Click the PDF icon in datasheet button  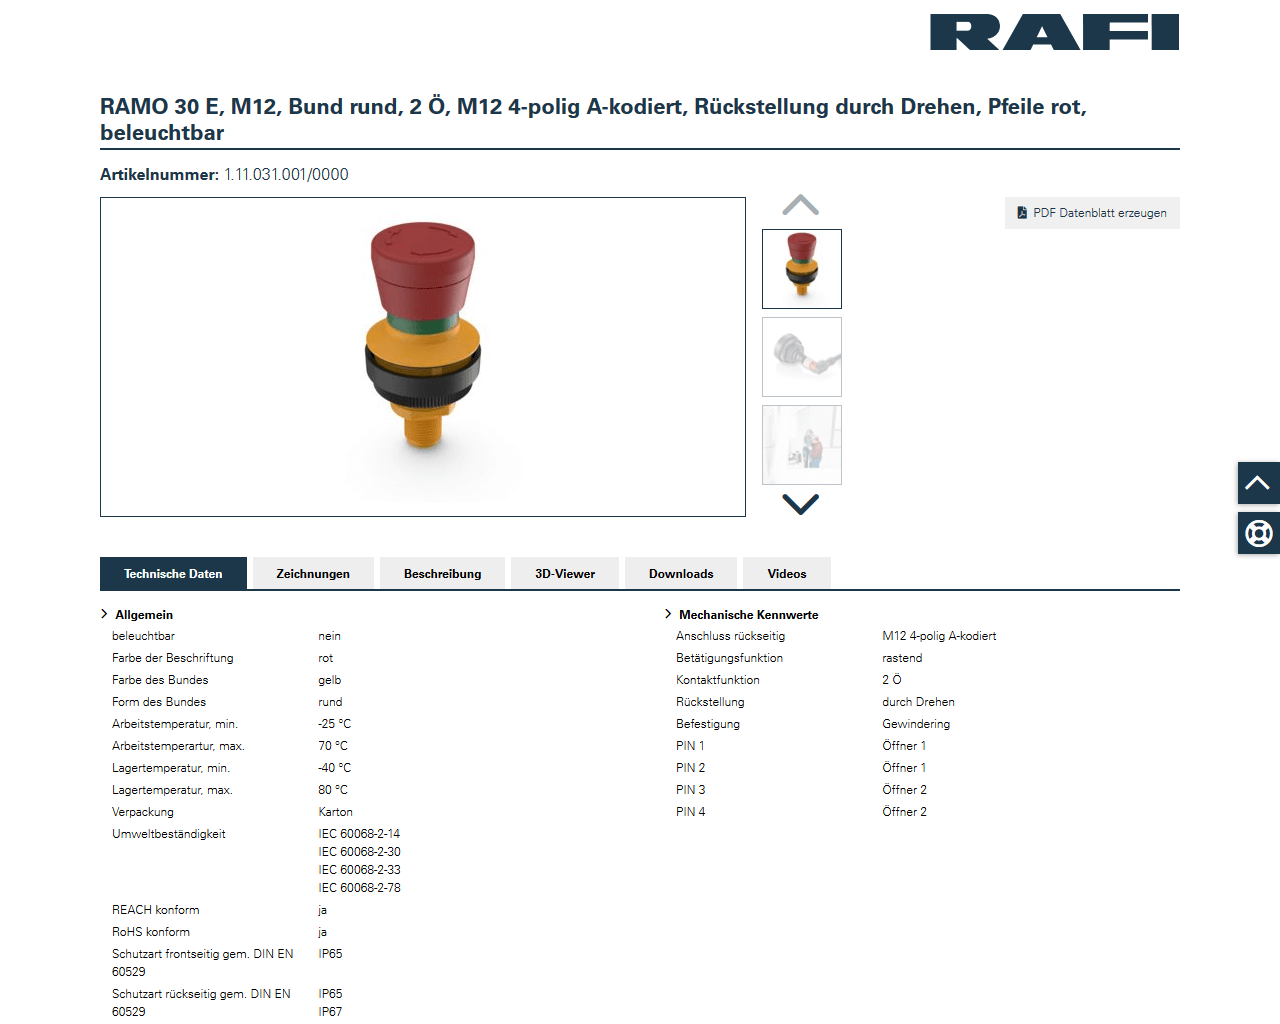[x=1022, y=213]
